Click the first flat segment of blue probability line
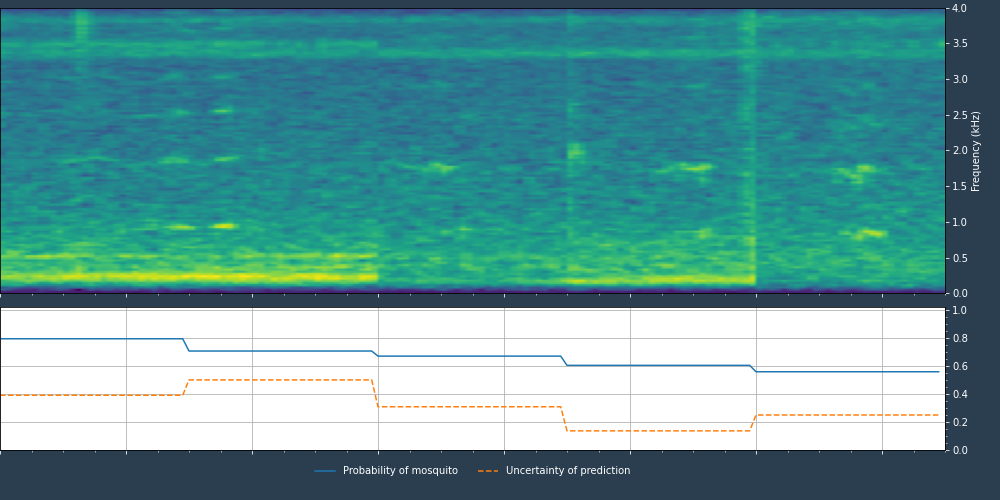 click(x=90, y=339)
